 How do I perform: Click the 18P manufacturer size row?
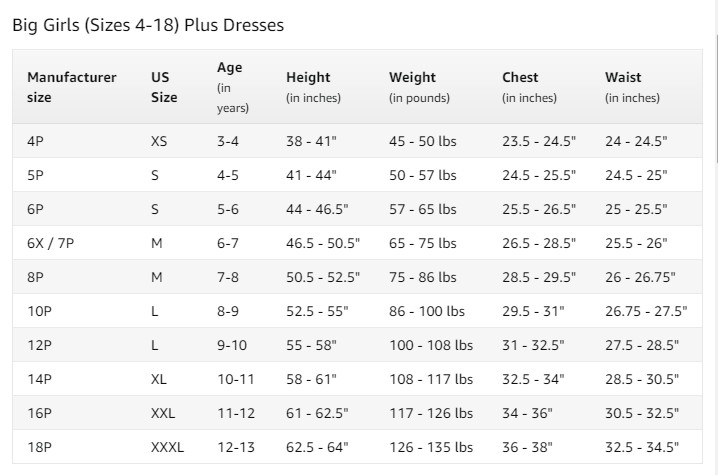point(357,447)
